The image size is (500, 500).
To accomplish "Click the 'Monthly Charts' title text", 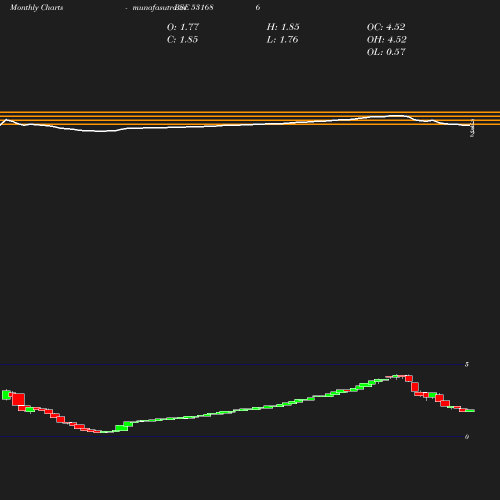I will pos(36,7).
